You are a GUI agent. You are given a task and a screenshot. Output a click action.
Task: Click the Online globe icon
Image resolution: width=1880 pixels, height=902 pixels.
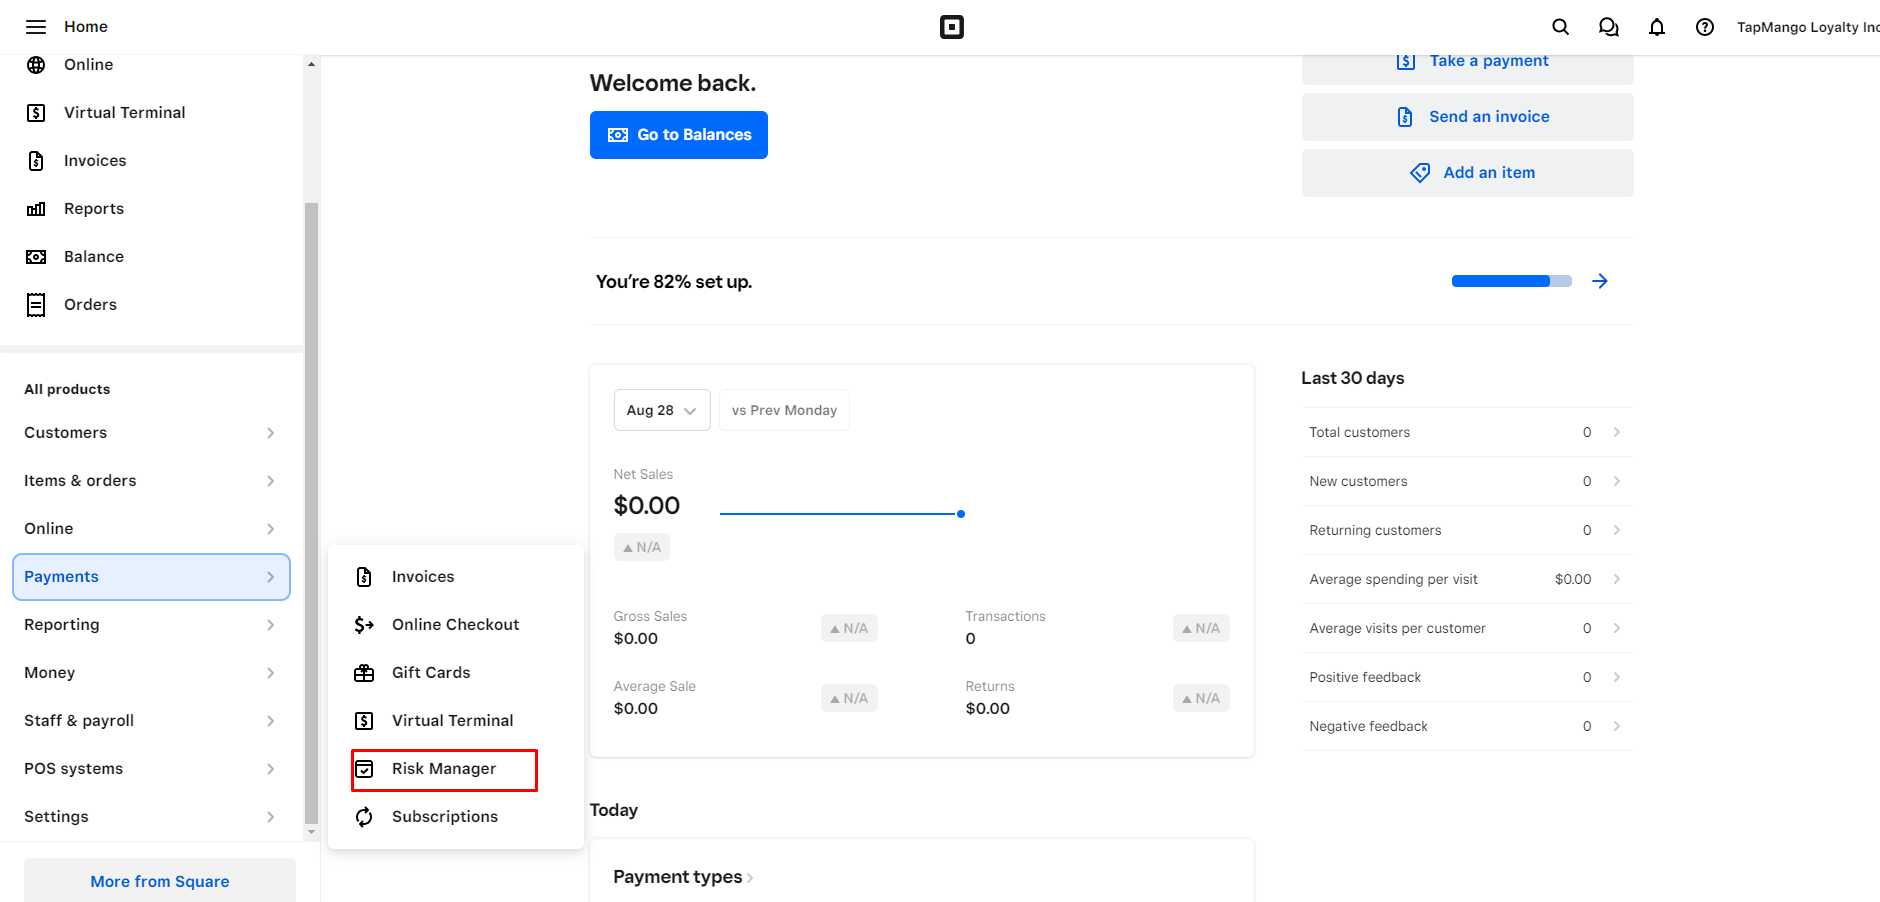36,65
